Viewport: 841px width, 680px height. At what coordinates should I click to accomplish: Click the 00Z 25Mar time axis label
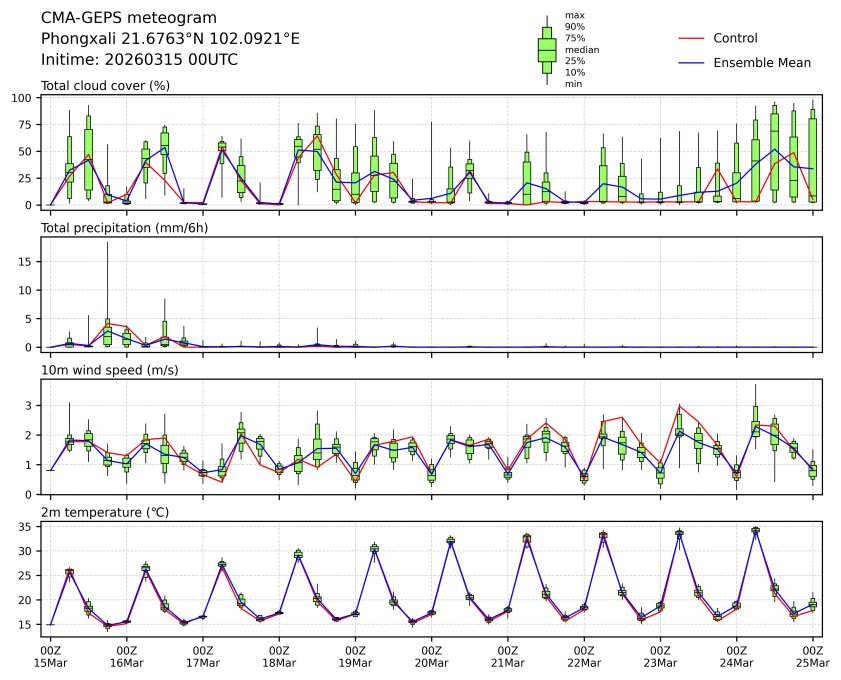point(812,656)
